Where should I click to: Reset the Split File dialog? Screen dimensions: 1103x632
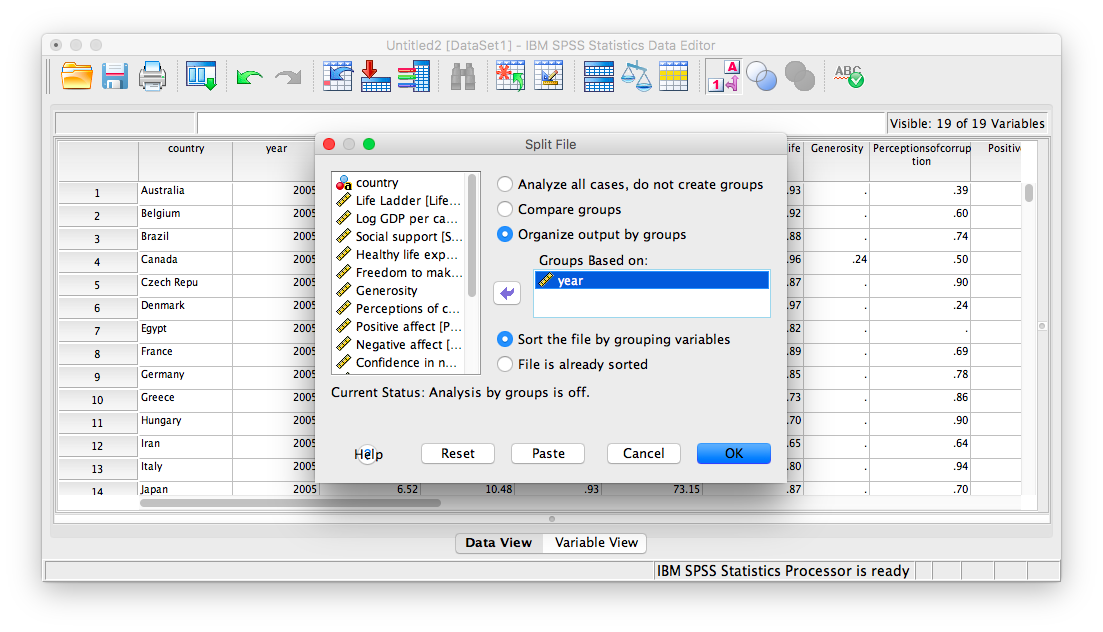(x=458, y=453)
